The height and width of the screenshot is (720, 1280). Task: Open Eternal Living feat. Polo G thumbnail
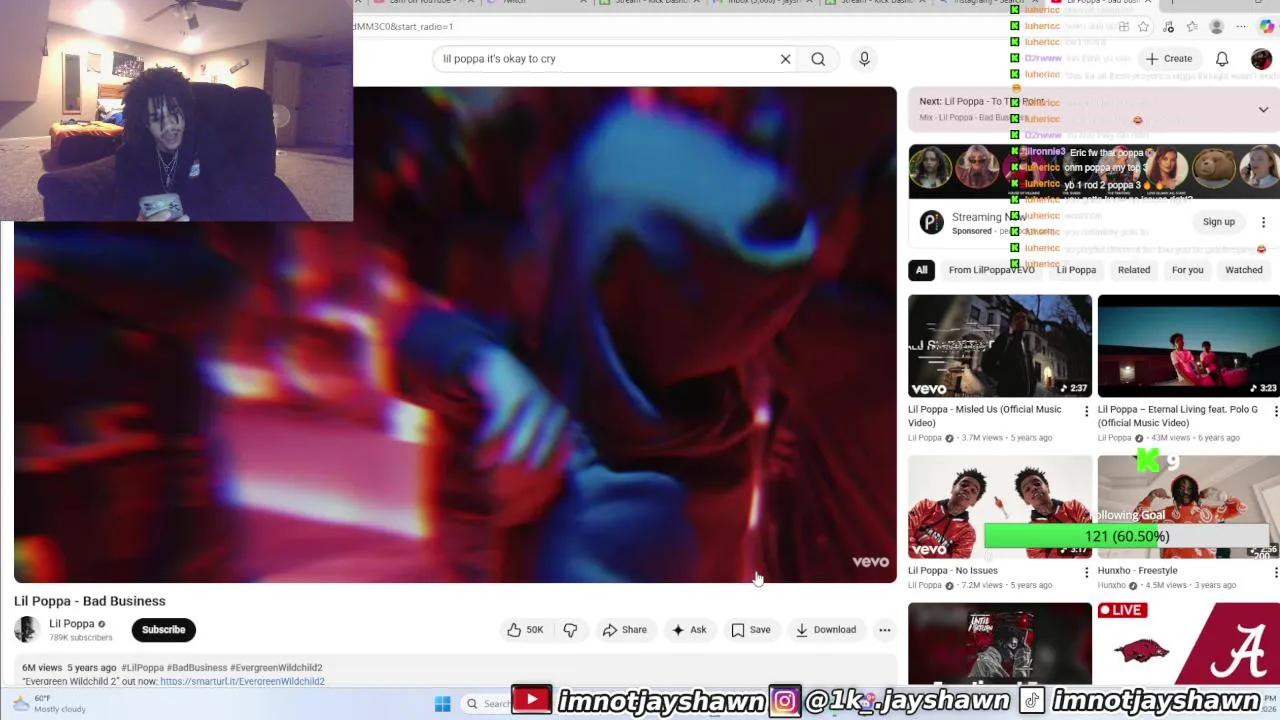(x=1189, y=346)
